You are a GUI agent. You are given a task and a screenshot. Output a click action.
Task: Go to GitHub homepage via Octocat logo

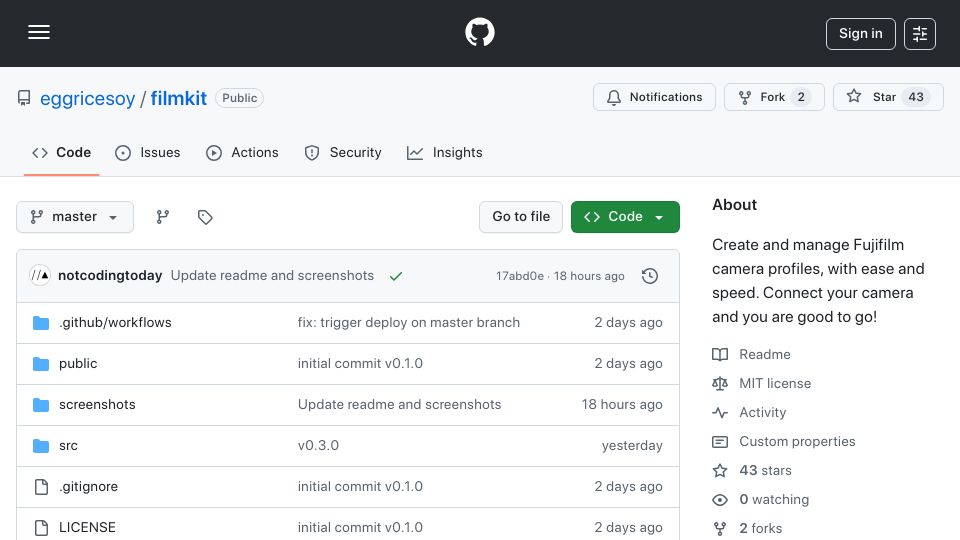(x=479, y=32)
